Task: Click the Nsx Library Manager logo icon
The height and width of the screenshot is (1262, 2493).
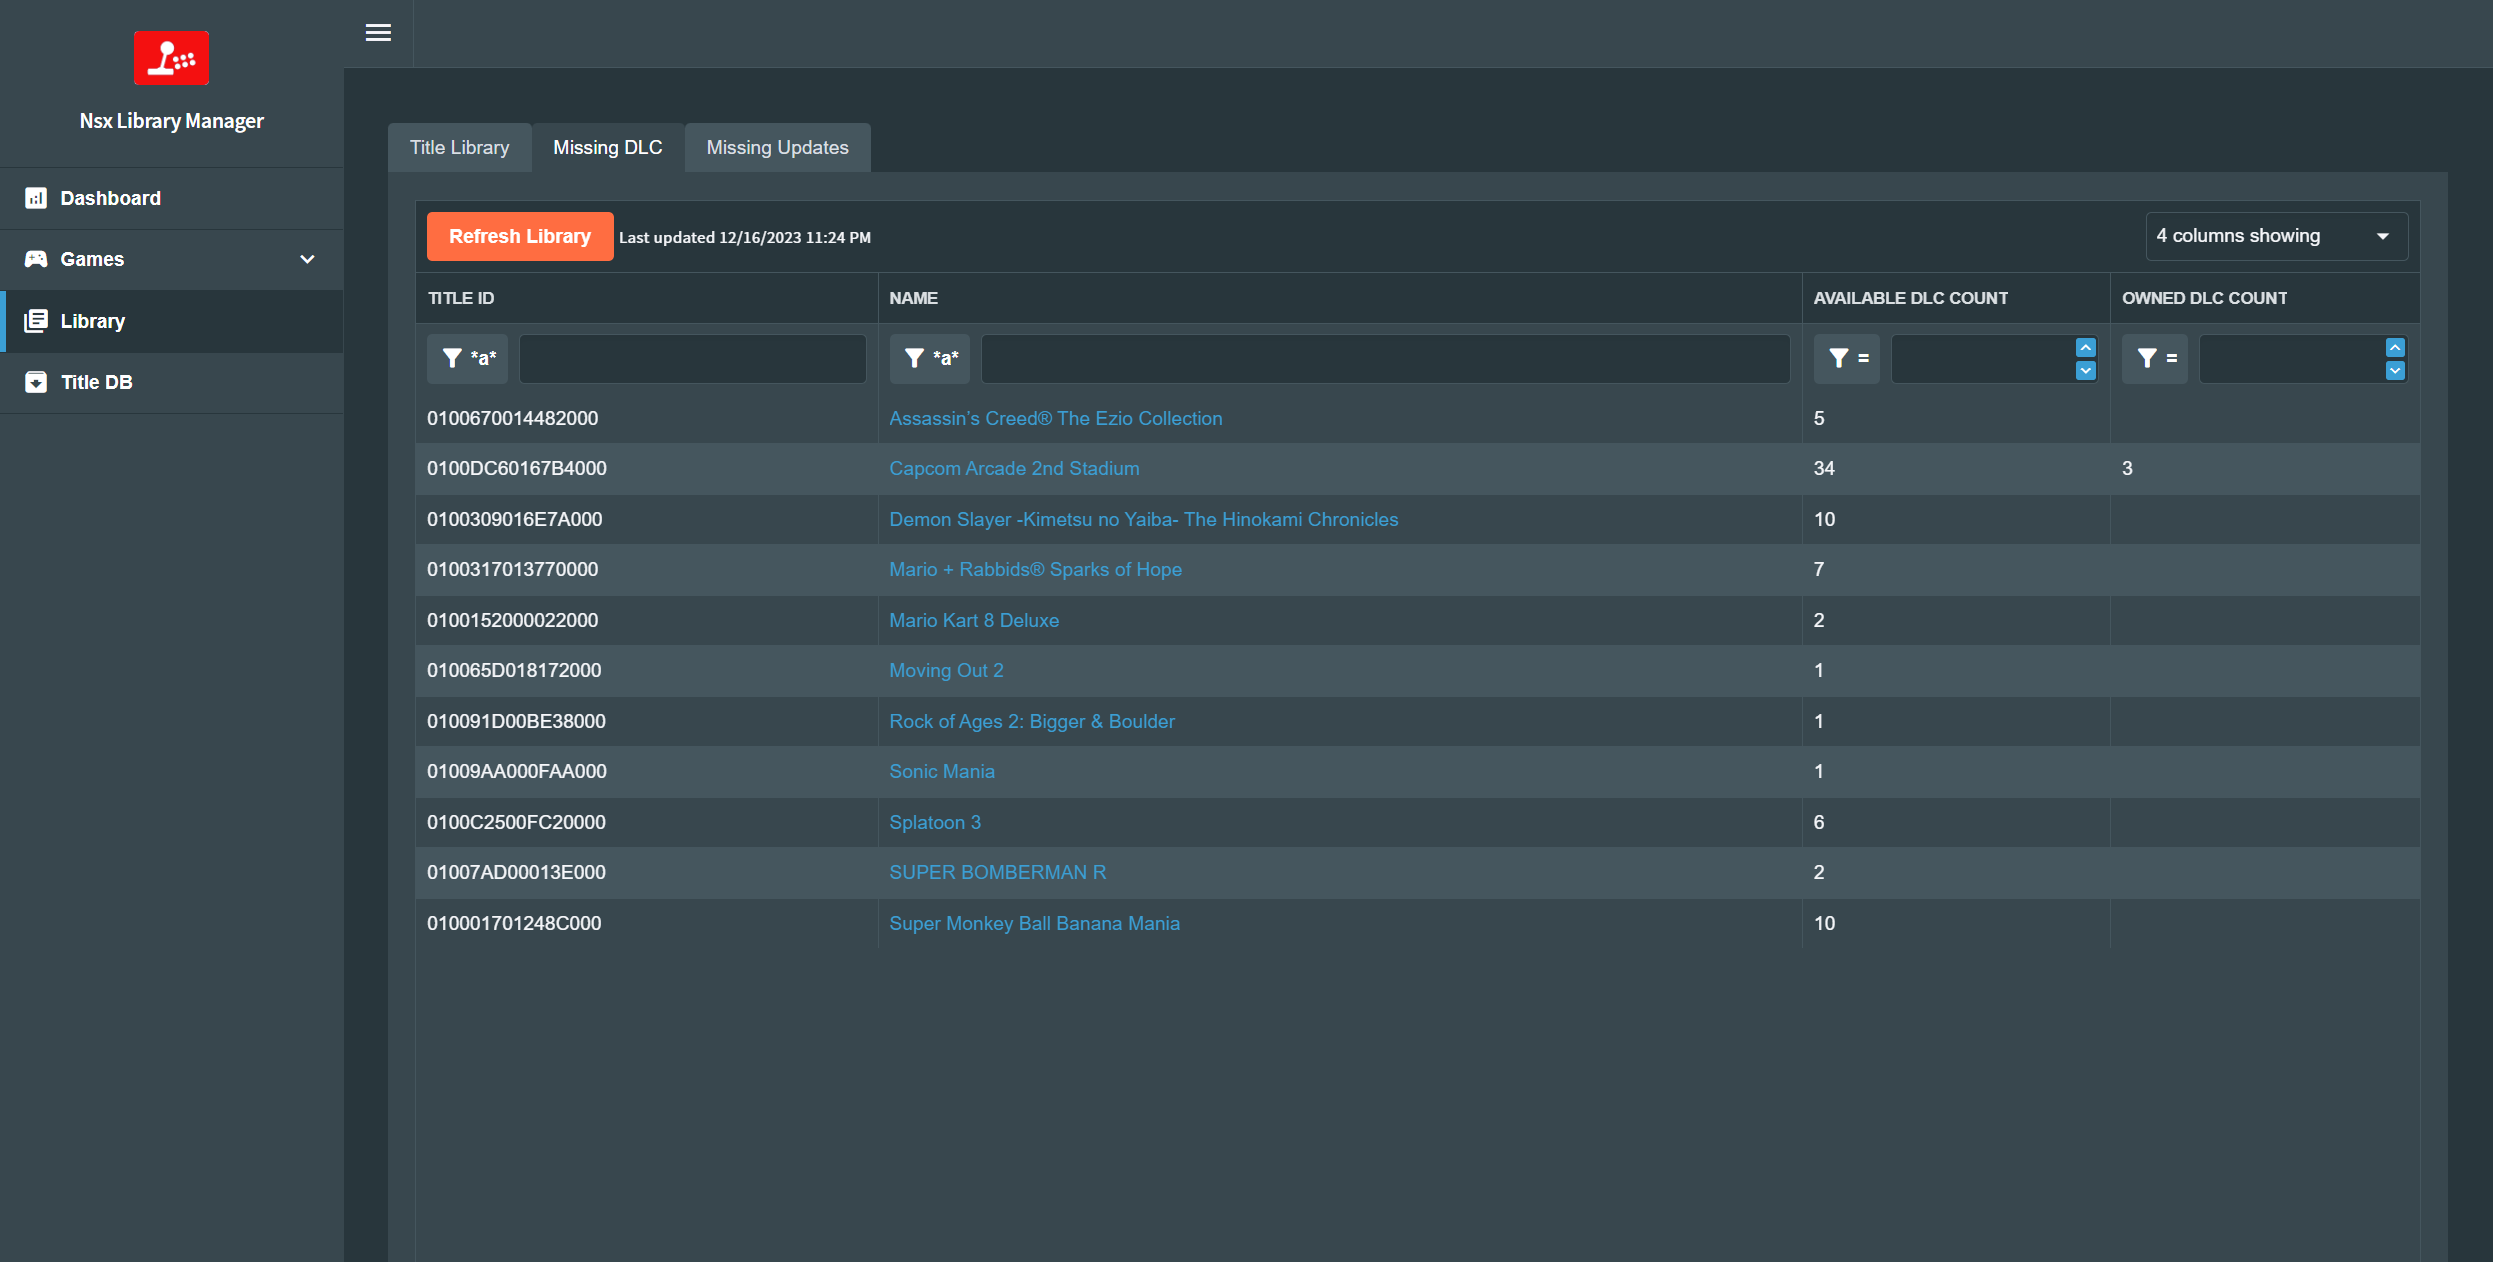Action: (x=171, y=58)
